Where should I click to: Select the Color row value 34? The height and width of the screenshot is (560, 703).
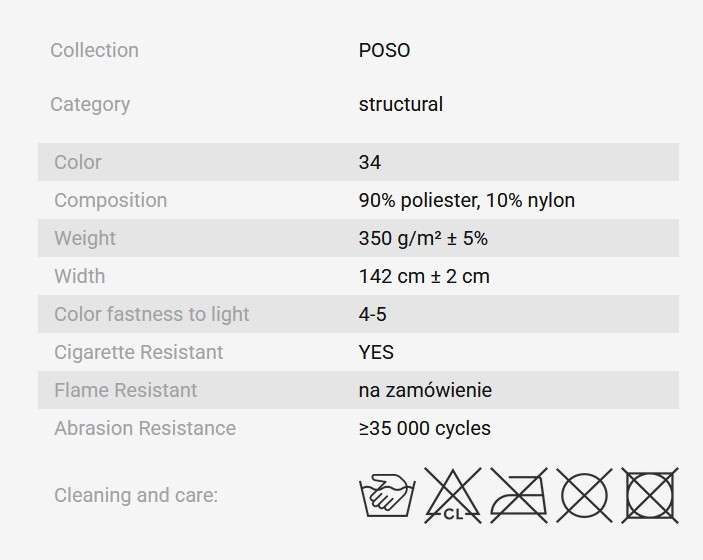coord(370,162)
